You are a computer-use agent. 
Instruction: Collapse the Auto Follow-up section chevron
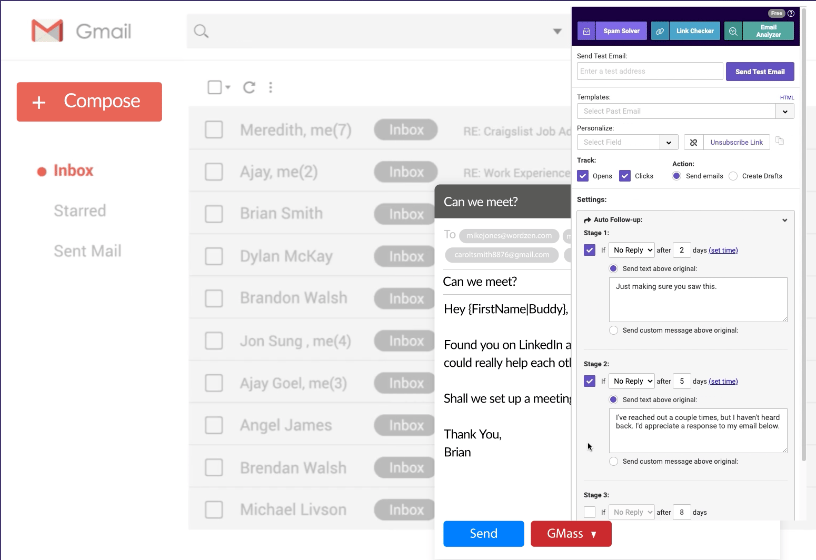click(x=785, y=220)
